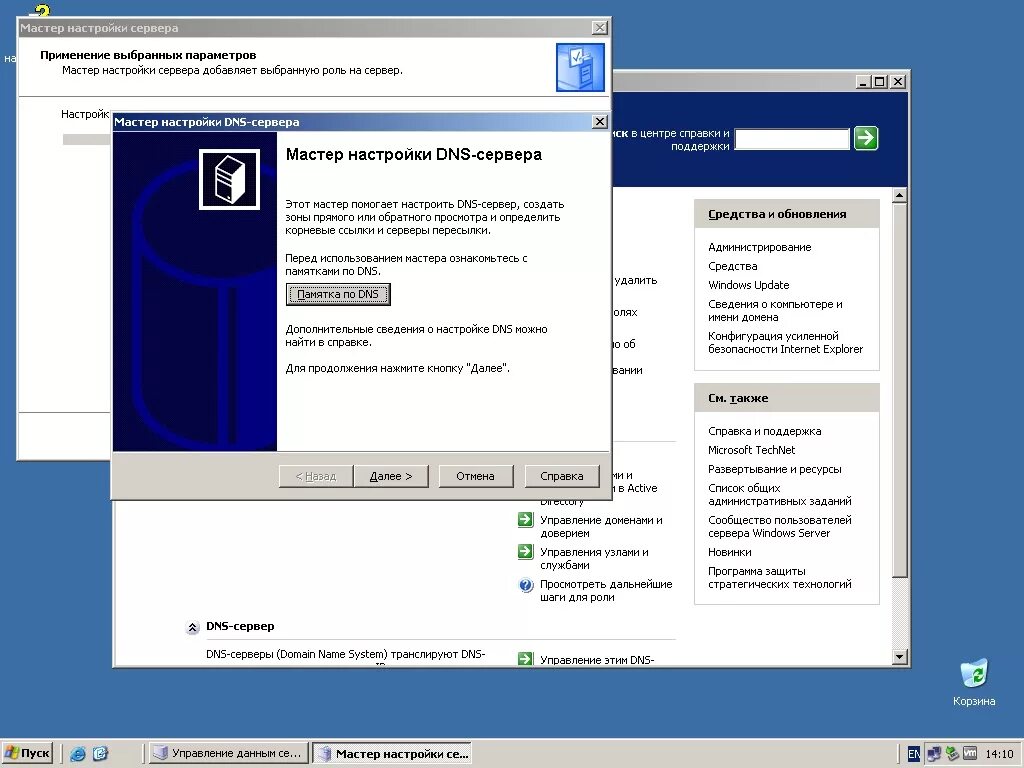Close the Управление данным сервером window
The height and width of the screenshot is (768, 1024).
pyautogui.click(x=898, y=82)
